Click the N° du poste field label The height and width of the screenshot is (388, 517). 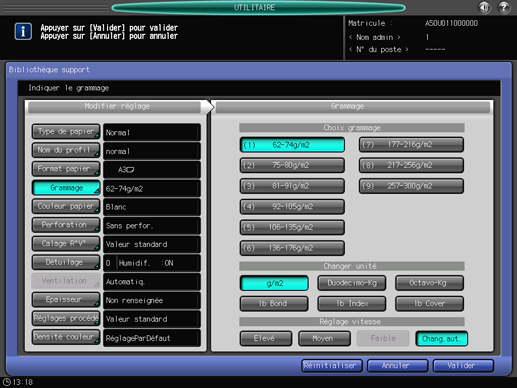point(379,49)
